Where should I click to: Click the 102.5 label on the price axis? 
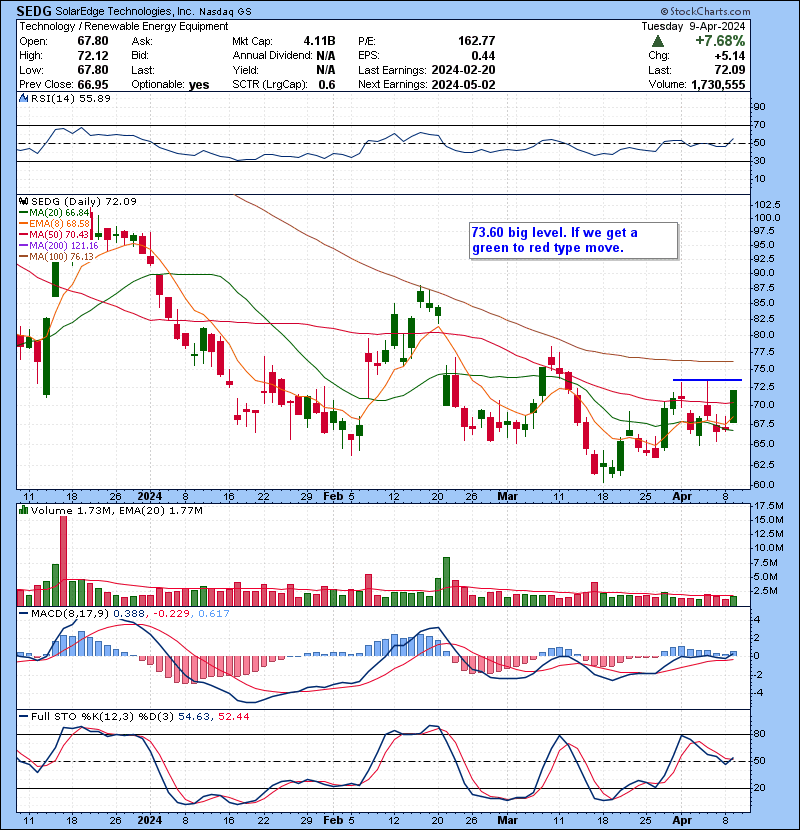click(767, 205)
